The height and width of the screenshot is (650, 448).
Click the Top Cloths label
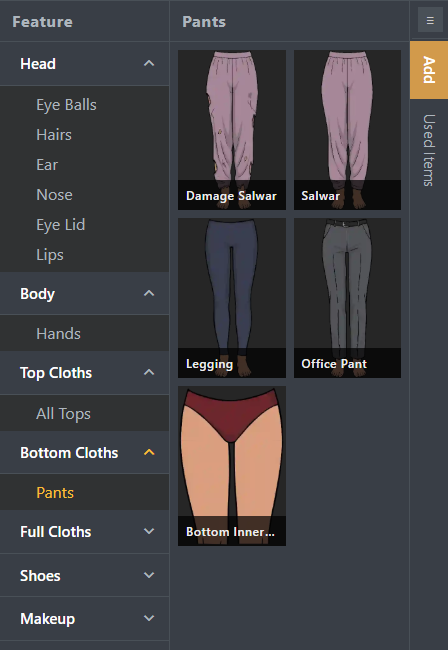[56, 373]
